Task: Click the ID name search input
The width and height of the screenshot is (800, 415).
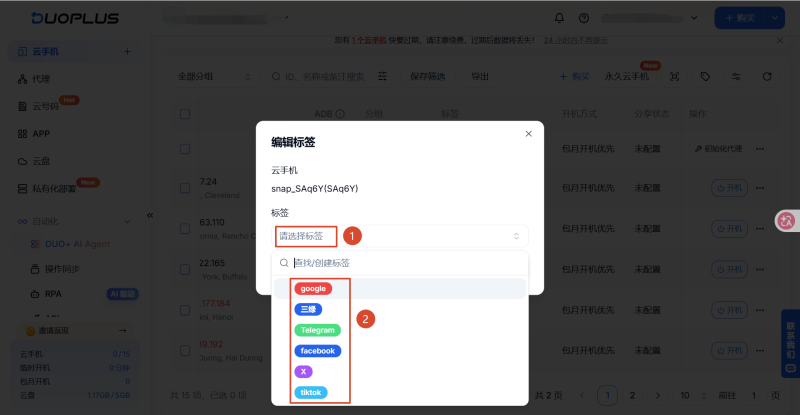Action: coord(324,77)
